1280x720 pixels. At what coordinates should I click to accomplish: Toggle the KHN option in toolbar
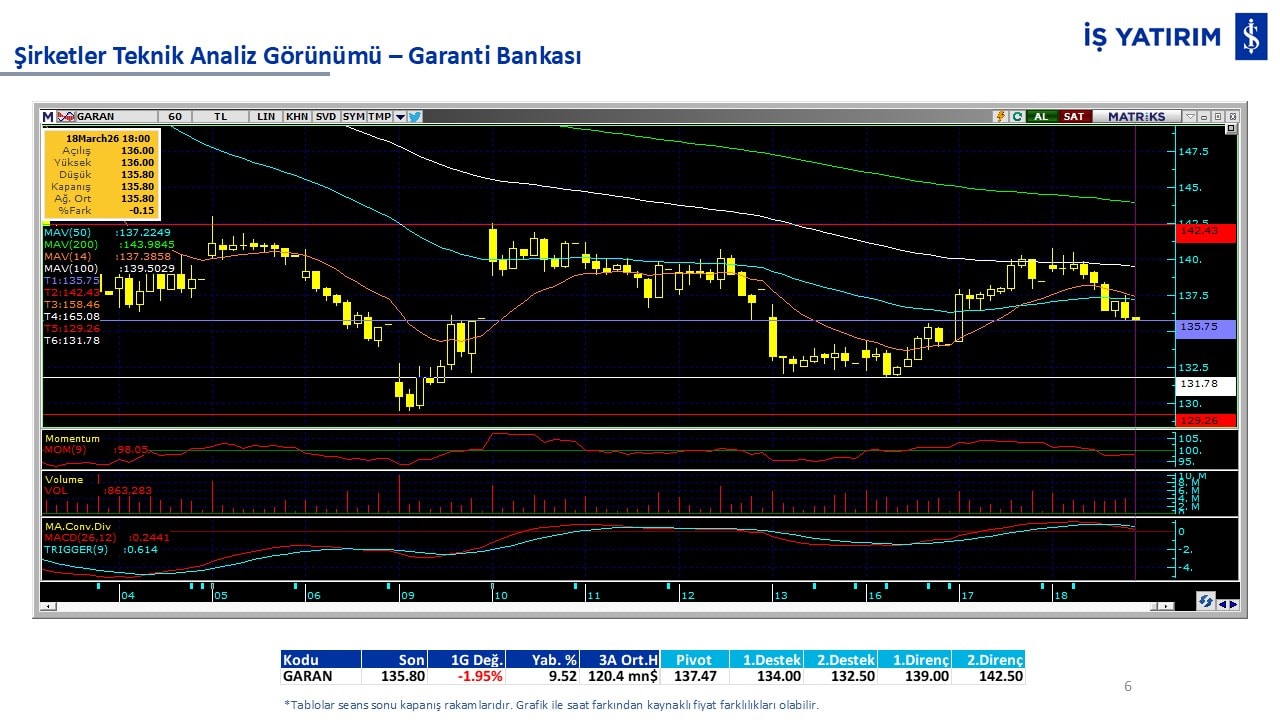(297, 116)
